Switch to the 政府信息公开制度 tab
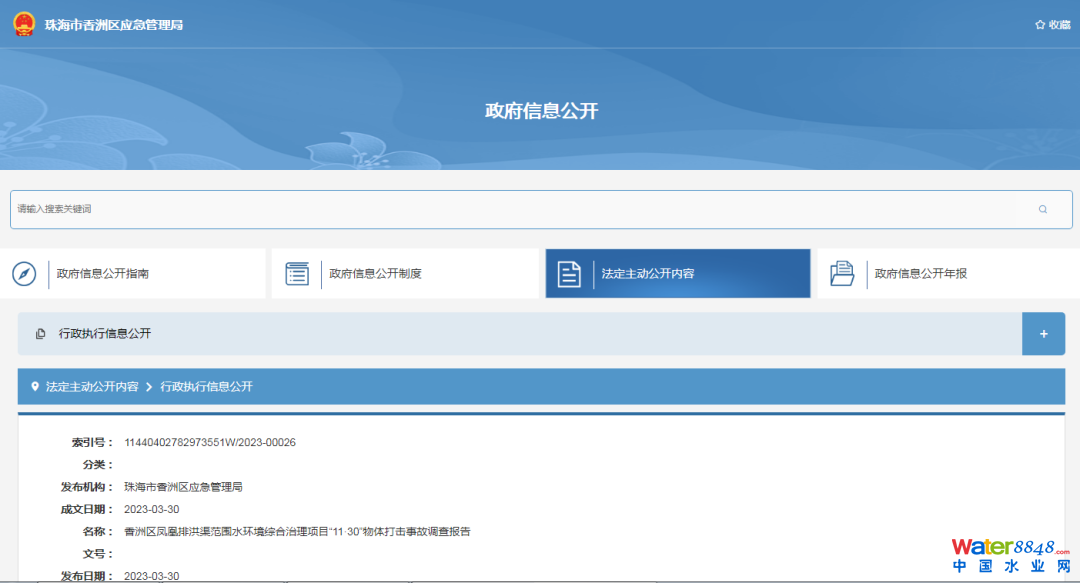Screen dimensions: 1080x583 [375, 274]
